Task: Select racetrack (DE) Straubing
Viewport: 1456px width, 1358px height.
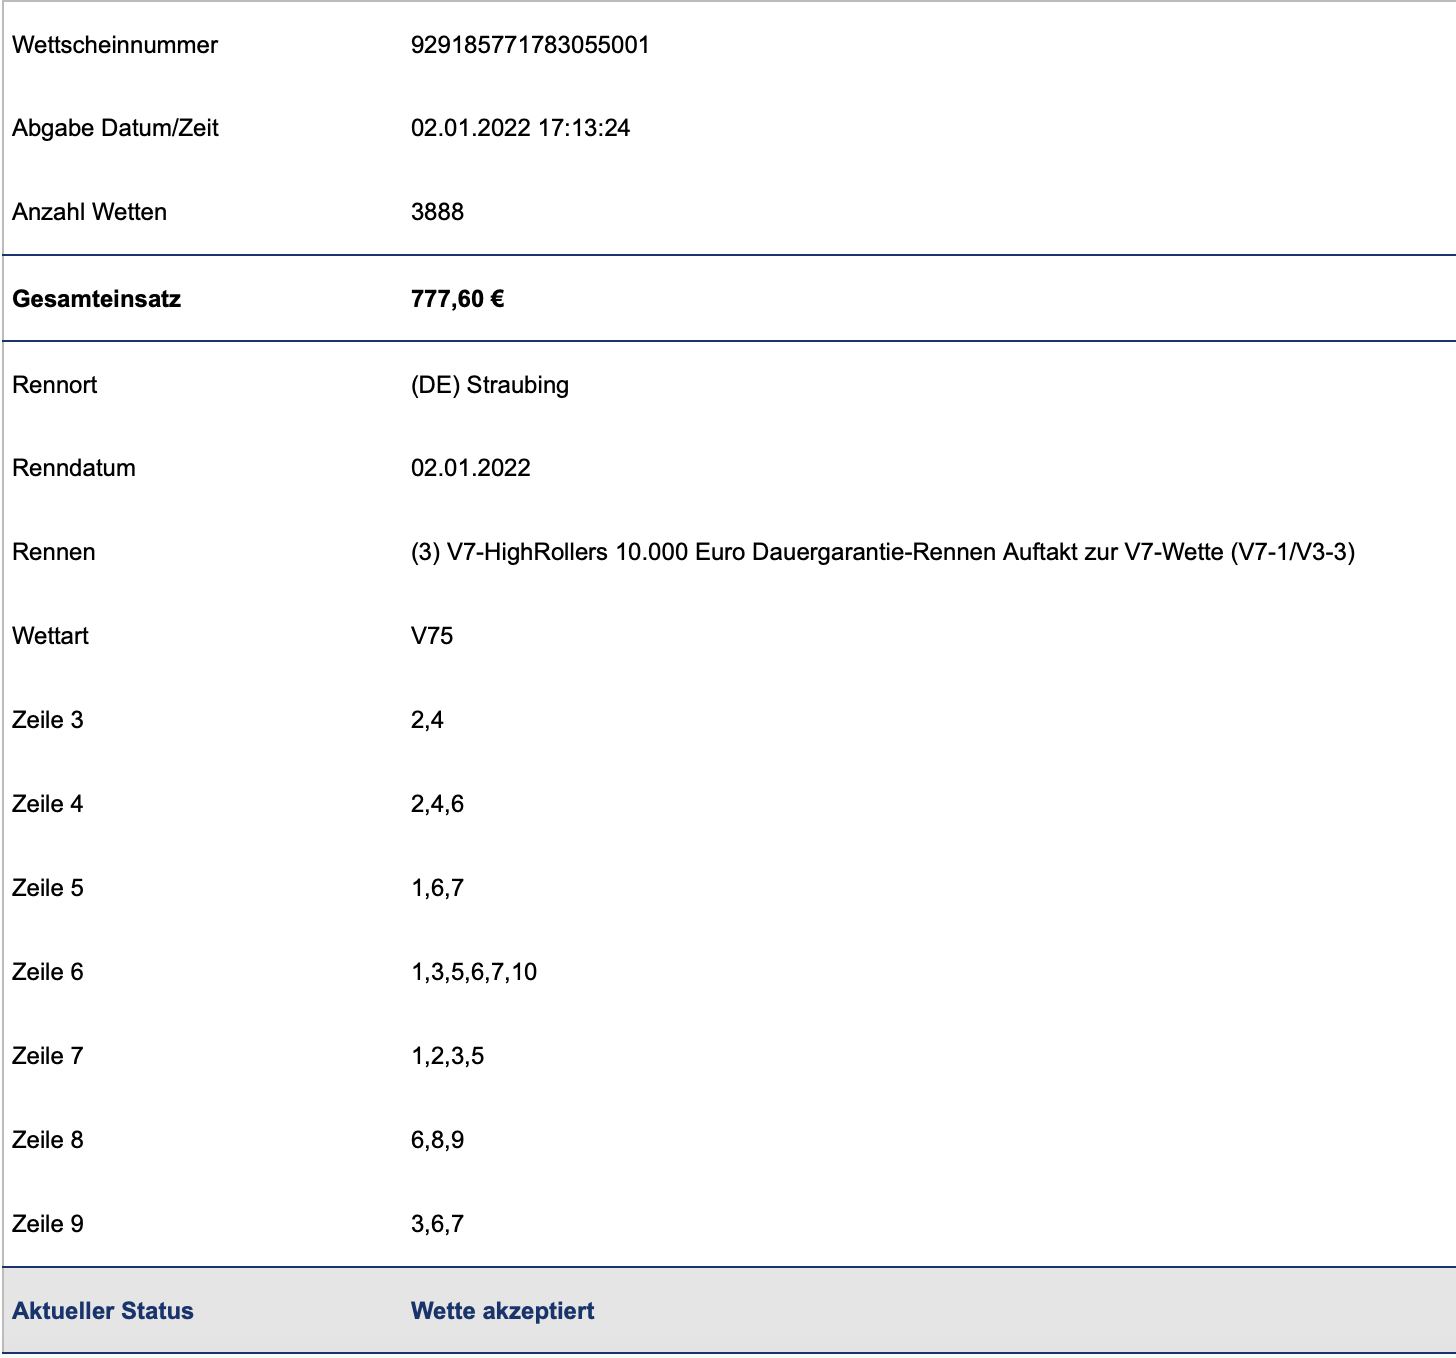Action: click(x=490, y=385)
